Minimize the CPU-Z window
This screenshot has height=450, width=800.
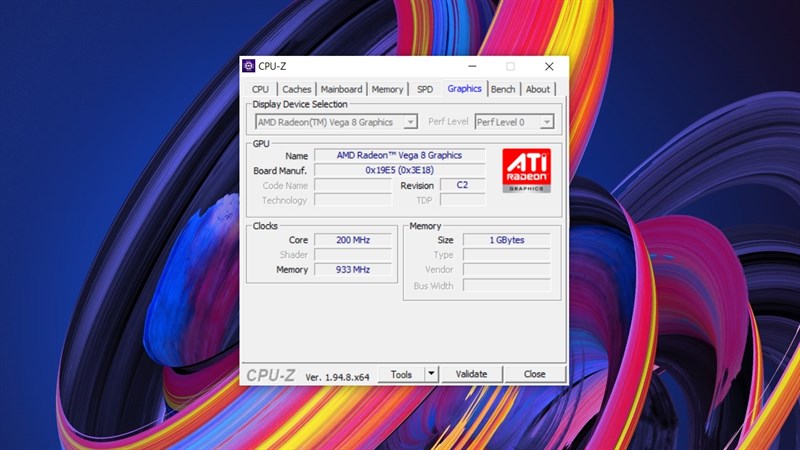click(472, 66)
